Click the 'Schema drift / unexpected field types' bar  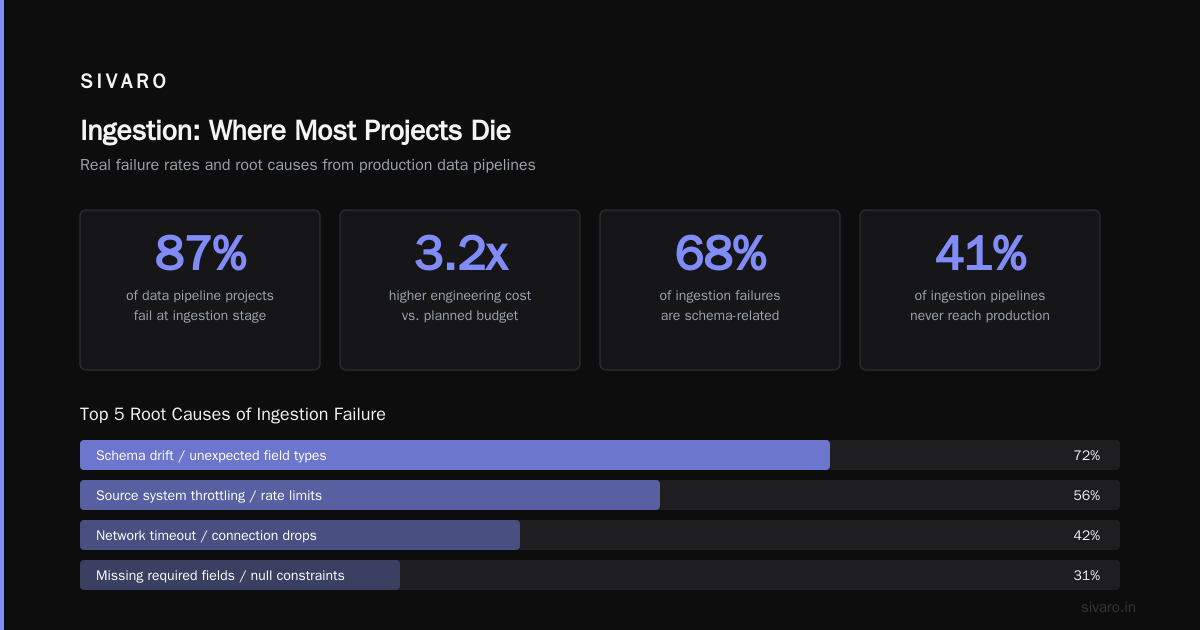point(455,455)
